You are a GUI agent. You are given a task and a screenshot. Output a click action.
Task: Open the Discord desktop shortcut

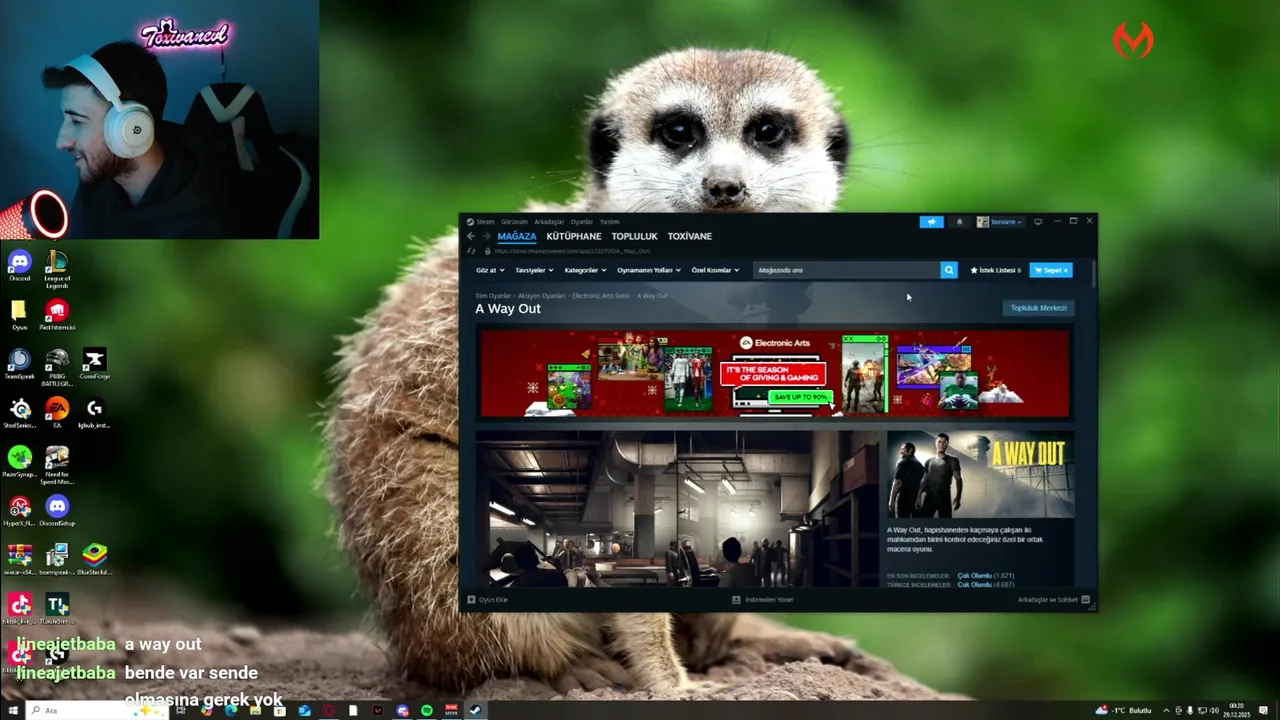pyautogui.click(x=20, y=266)
